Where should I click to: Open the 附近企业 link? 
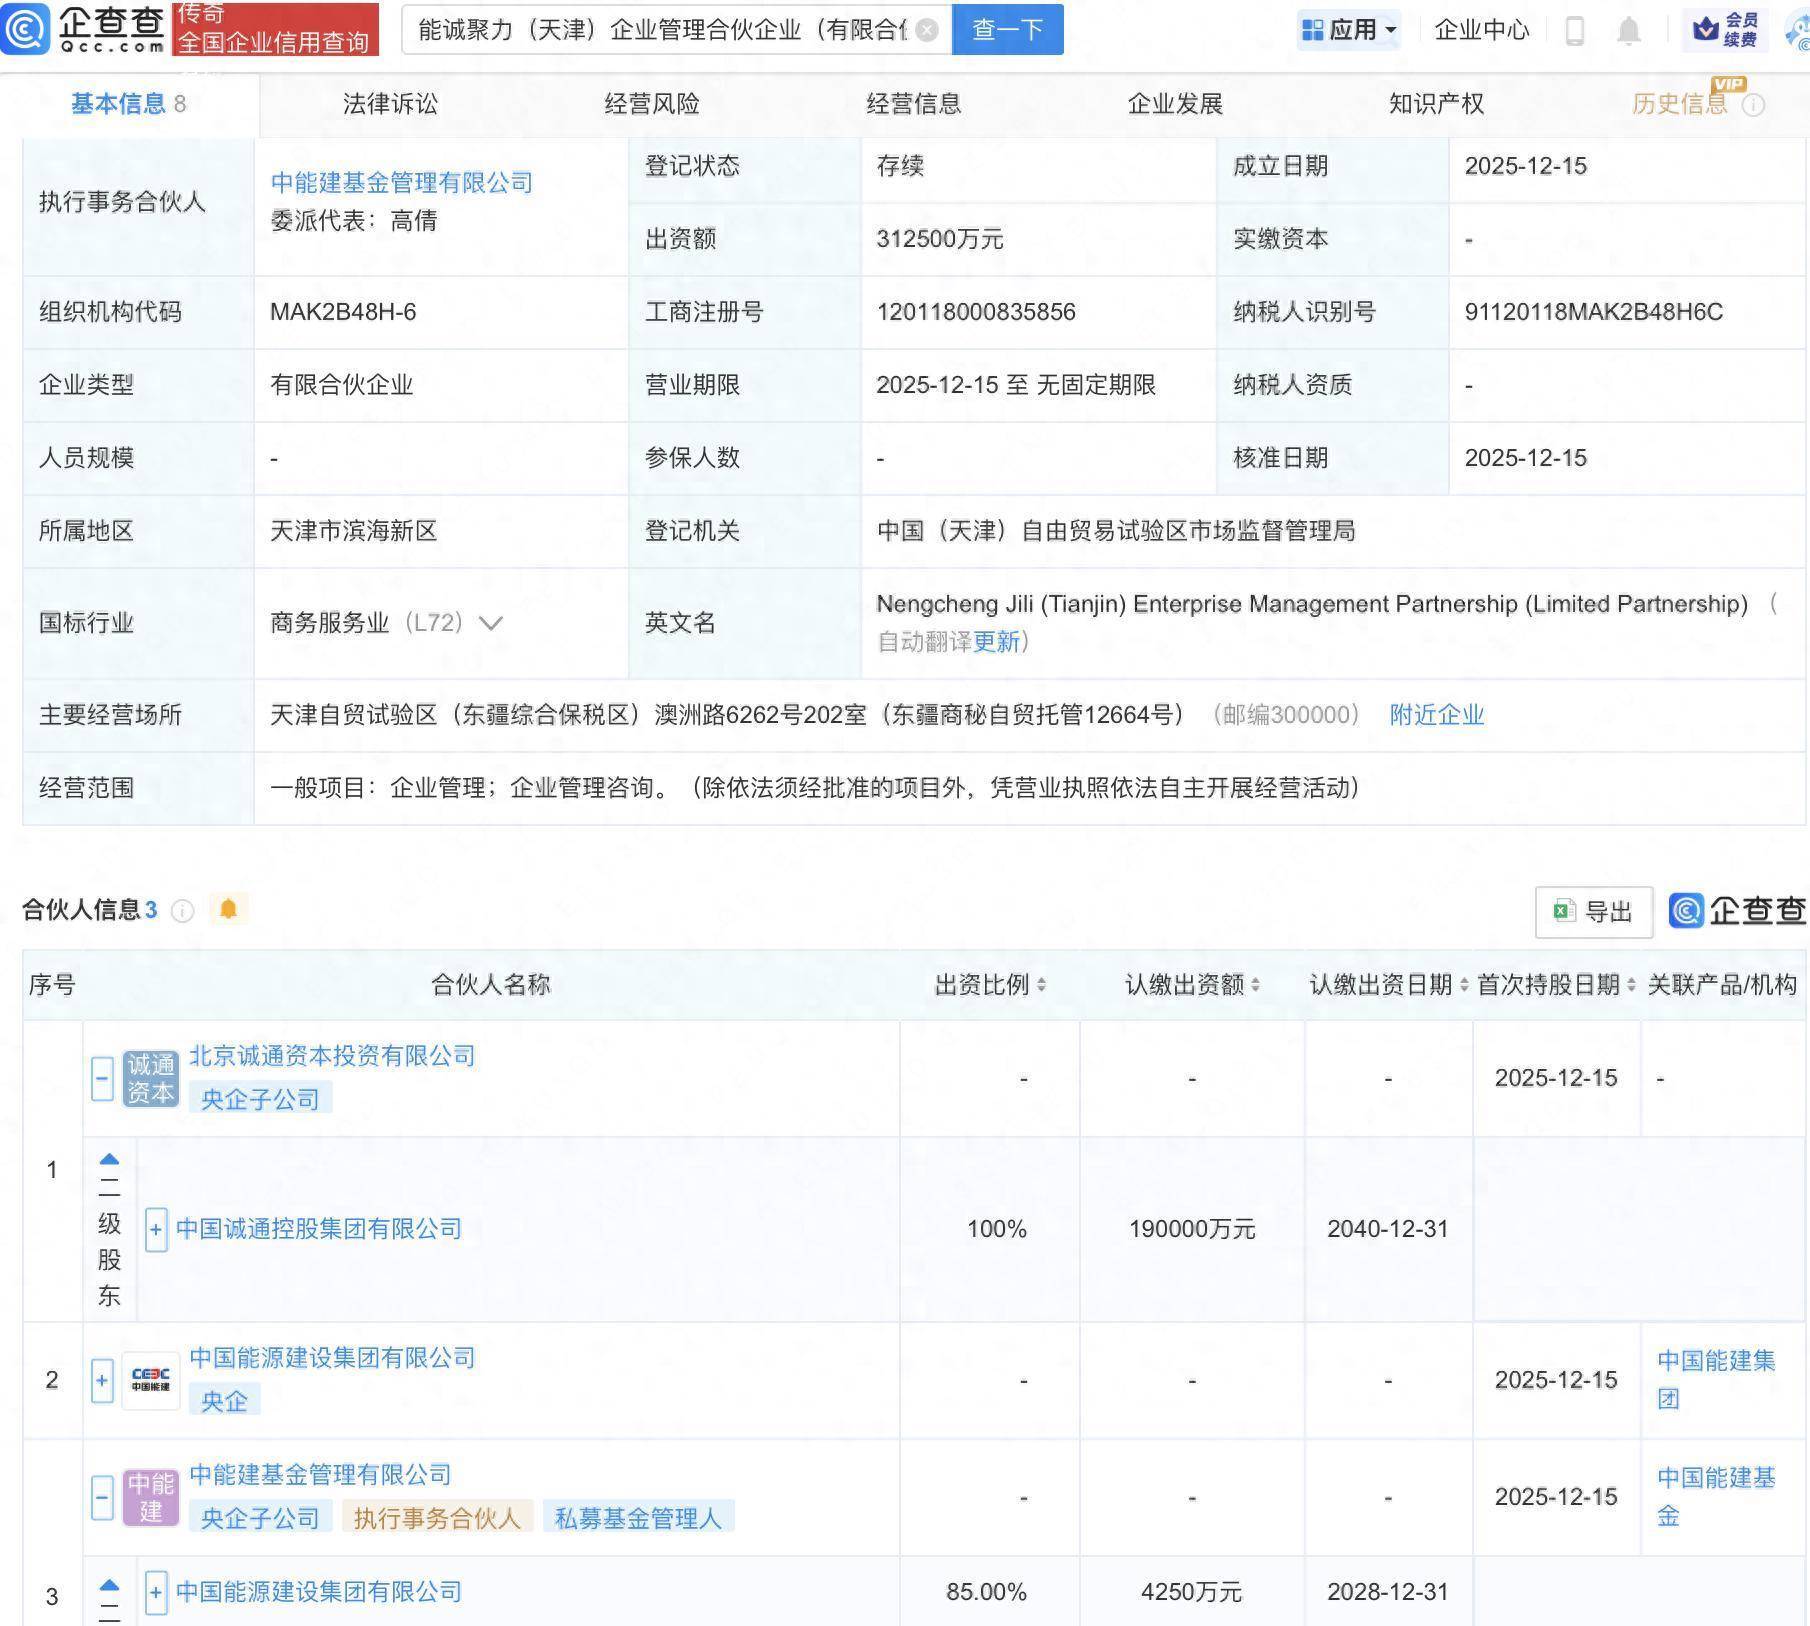[1435, 714]
